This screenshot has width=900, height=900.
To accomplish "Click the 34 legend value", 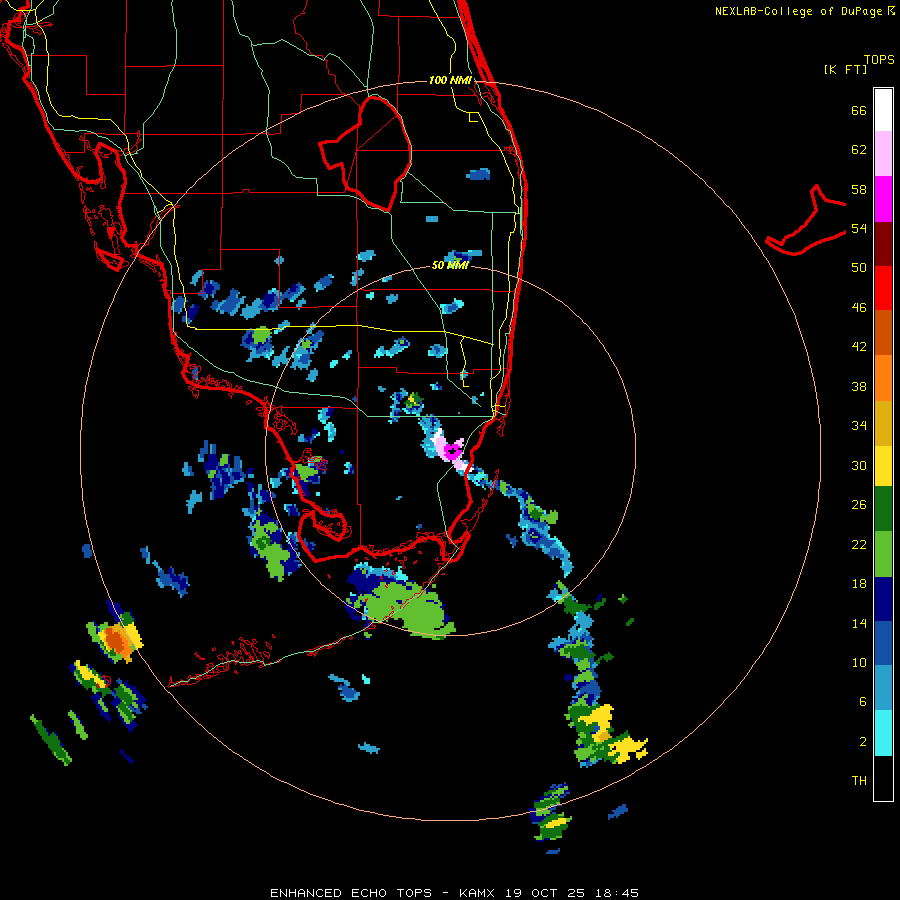I will point(859,426).
